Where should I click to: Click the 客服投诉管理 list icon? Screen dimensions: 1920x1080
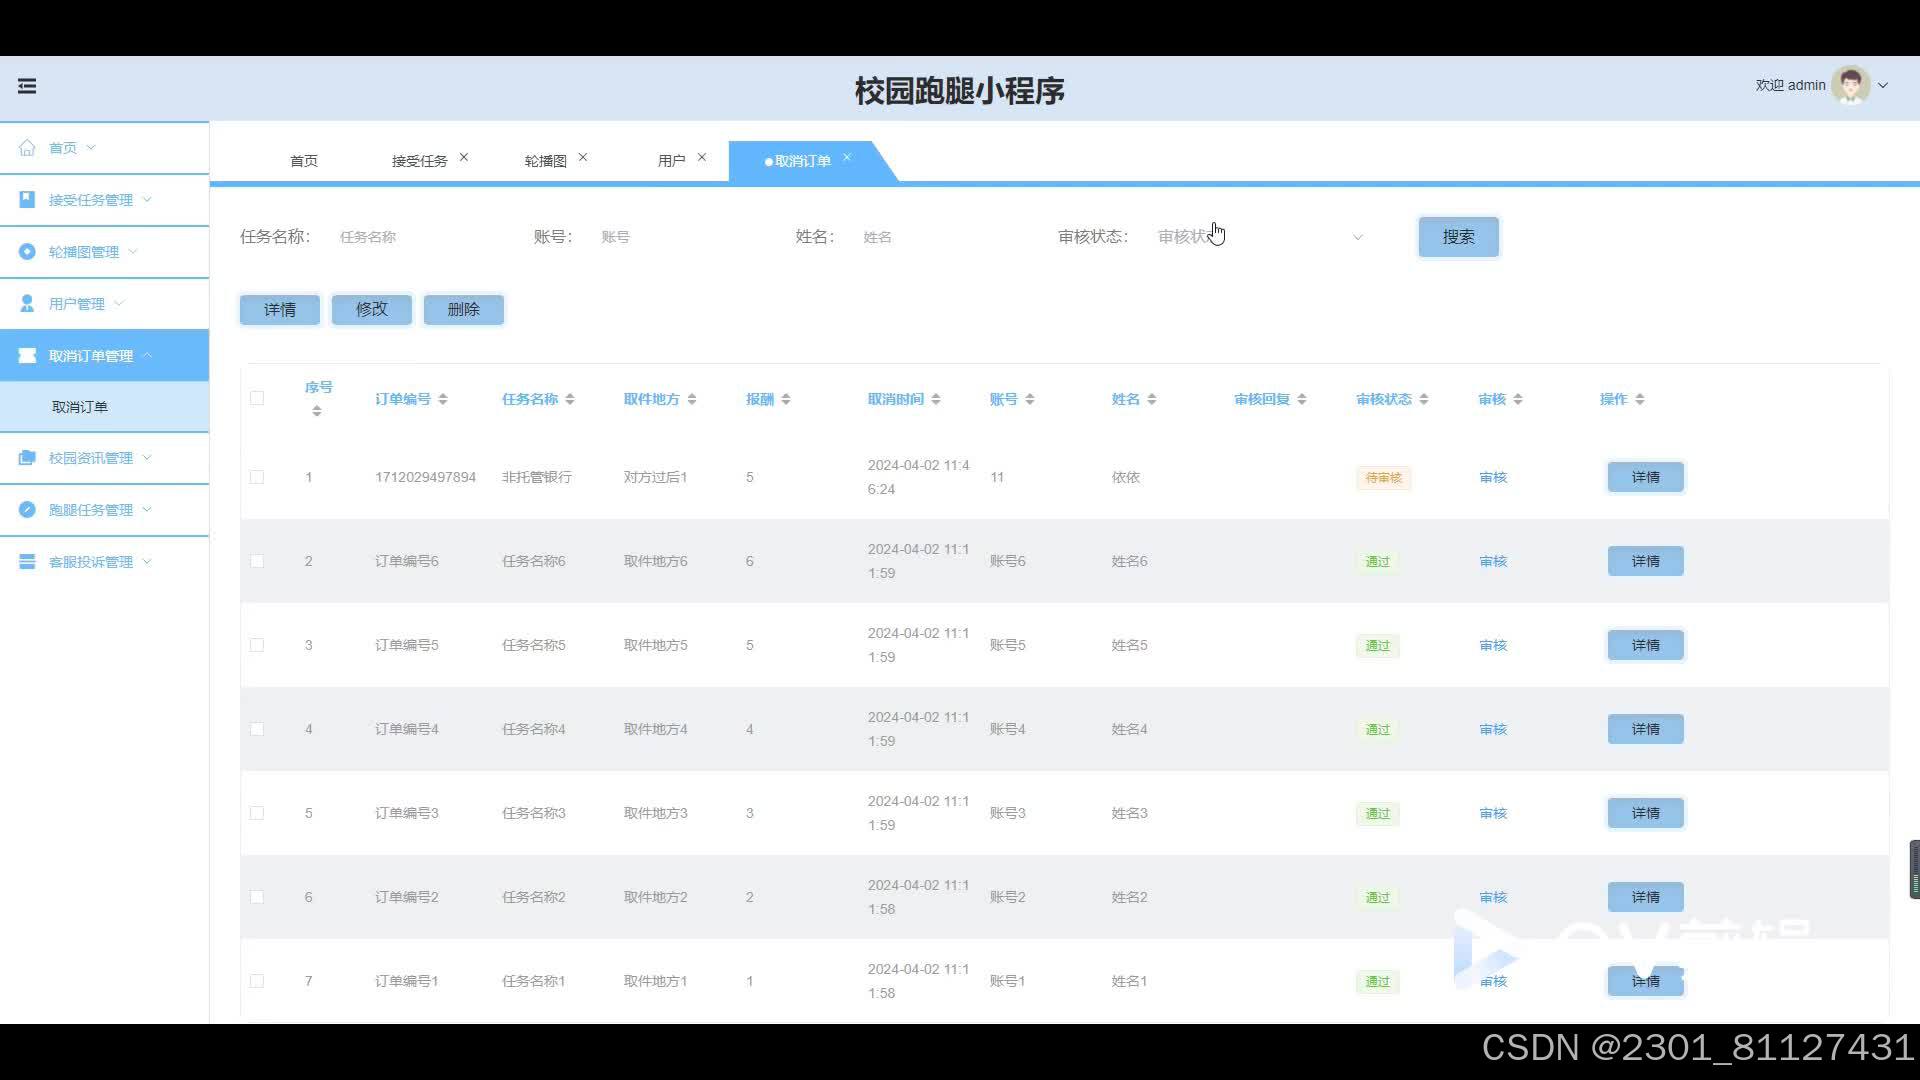click(x=27, y=562)
